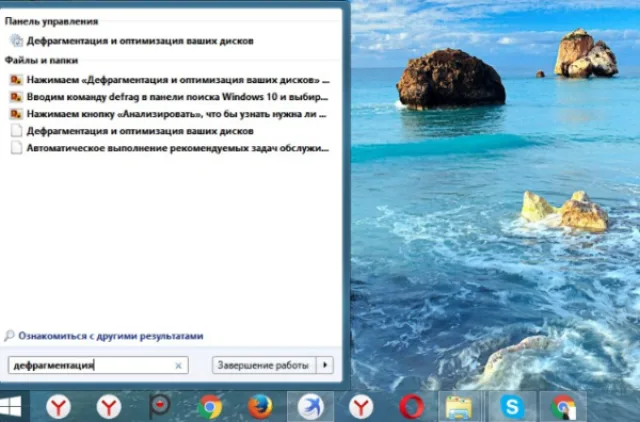Screen dimensions: 640x422
Task: Switch to the blue bird app in taskbar
Action: pos(310,407)
